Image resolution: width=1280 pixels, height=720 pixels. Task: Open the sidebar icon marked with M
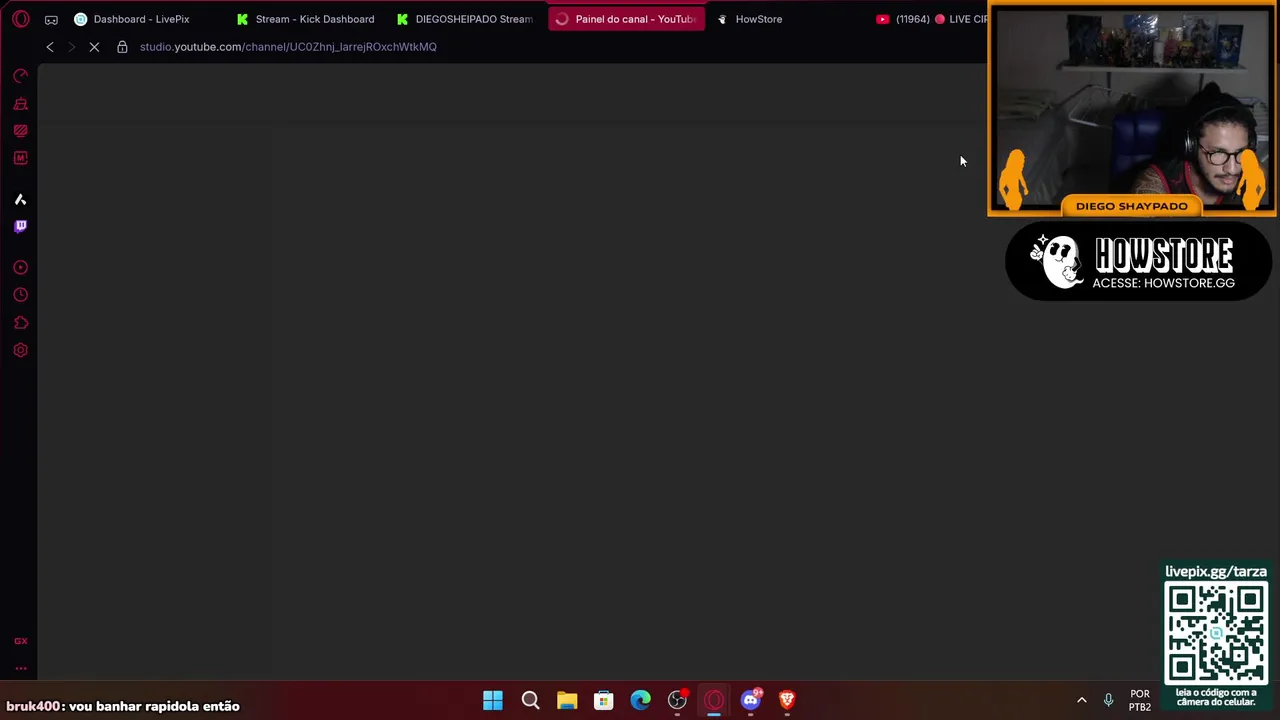coord(20,158)
